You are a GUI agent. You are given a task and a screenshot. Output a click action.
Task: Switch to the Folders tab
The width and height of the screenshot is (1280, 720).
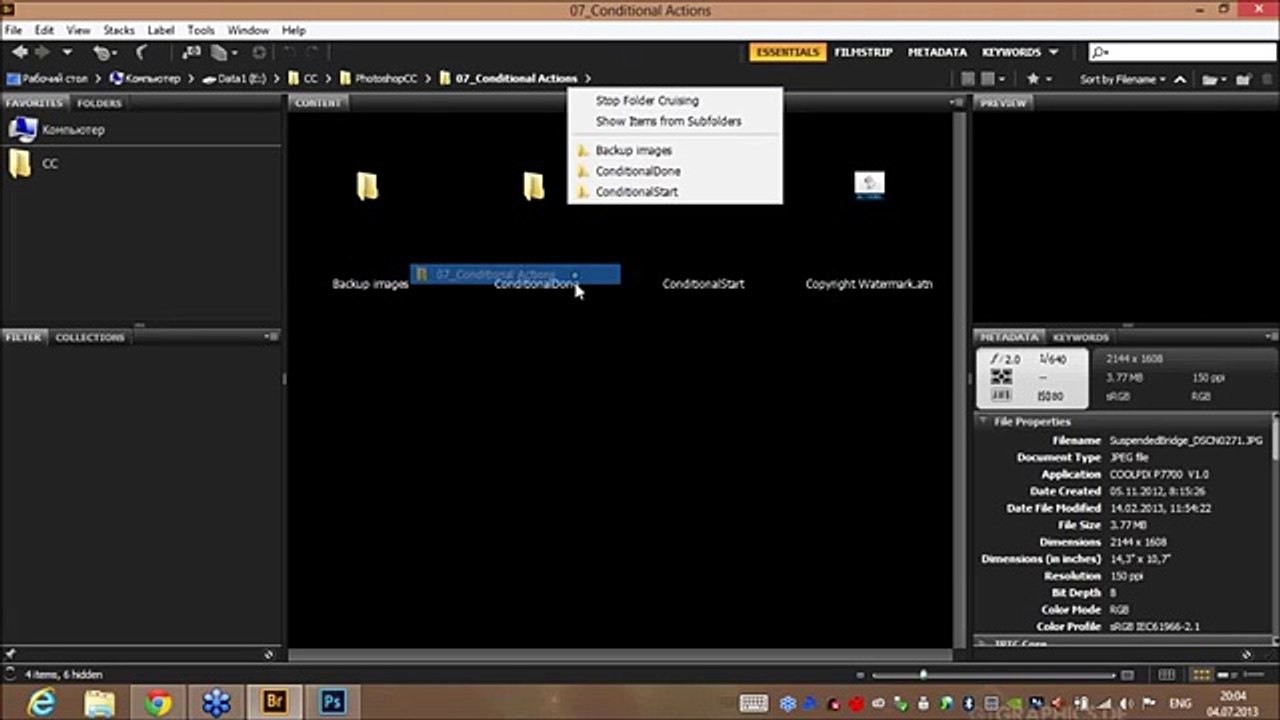coord(99,103)
